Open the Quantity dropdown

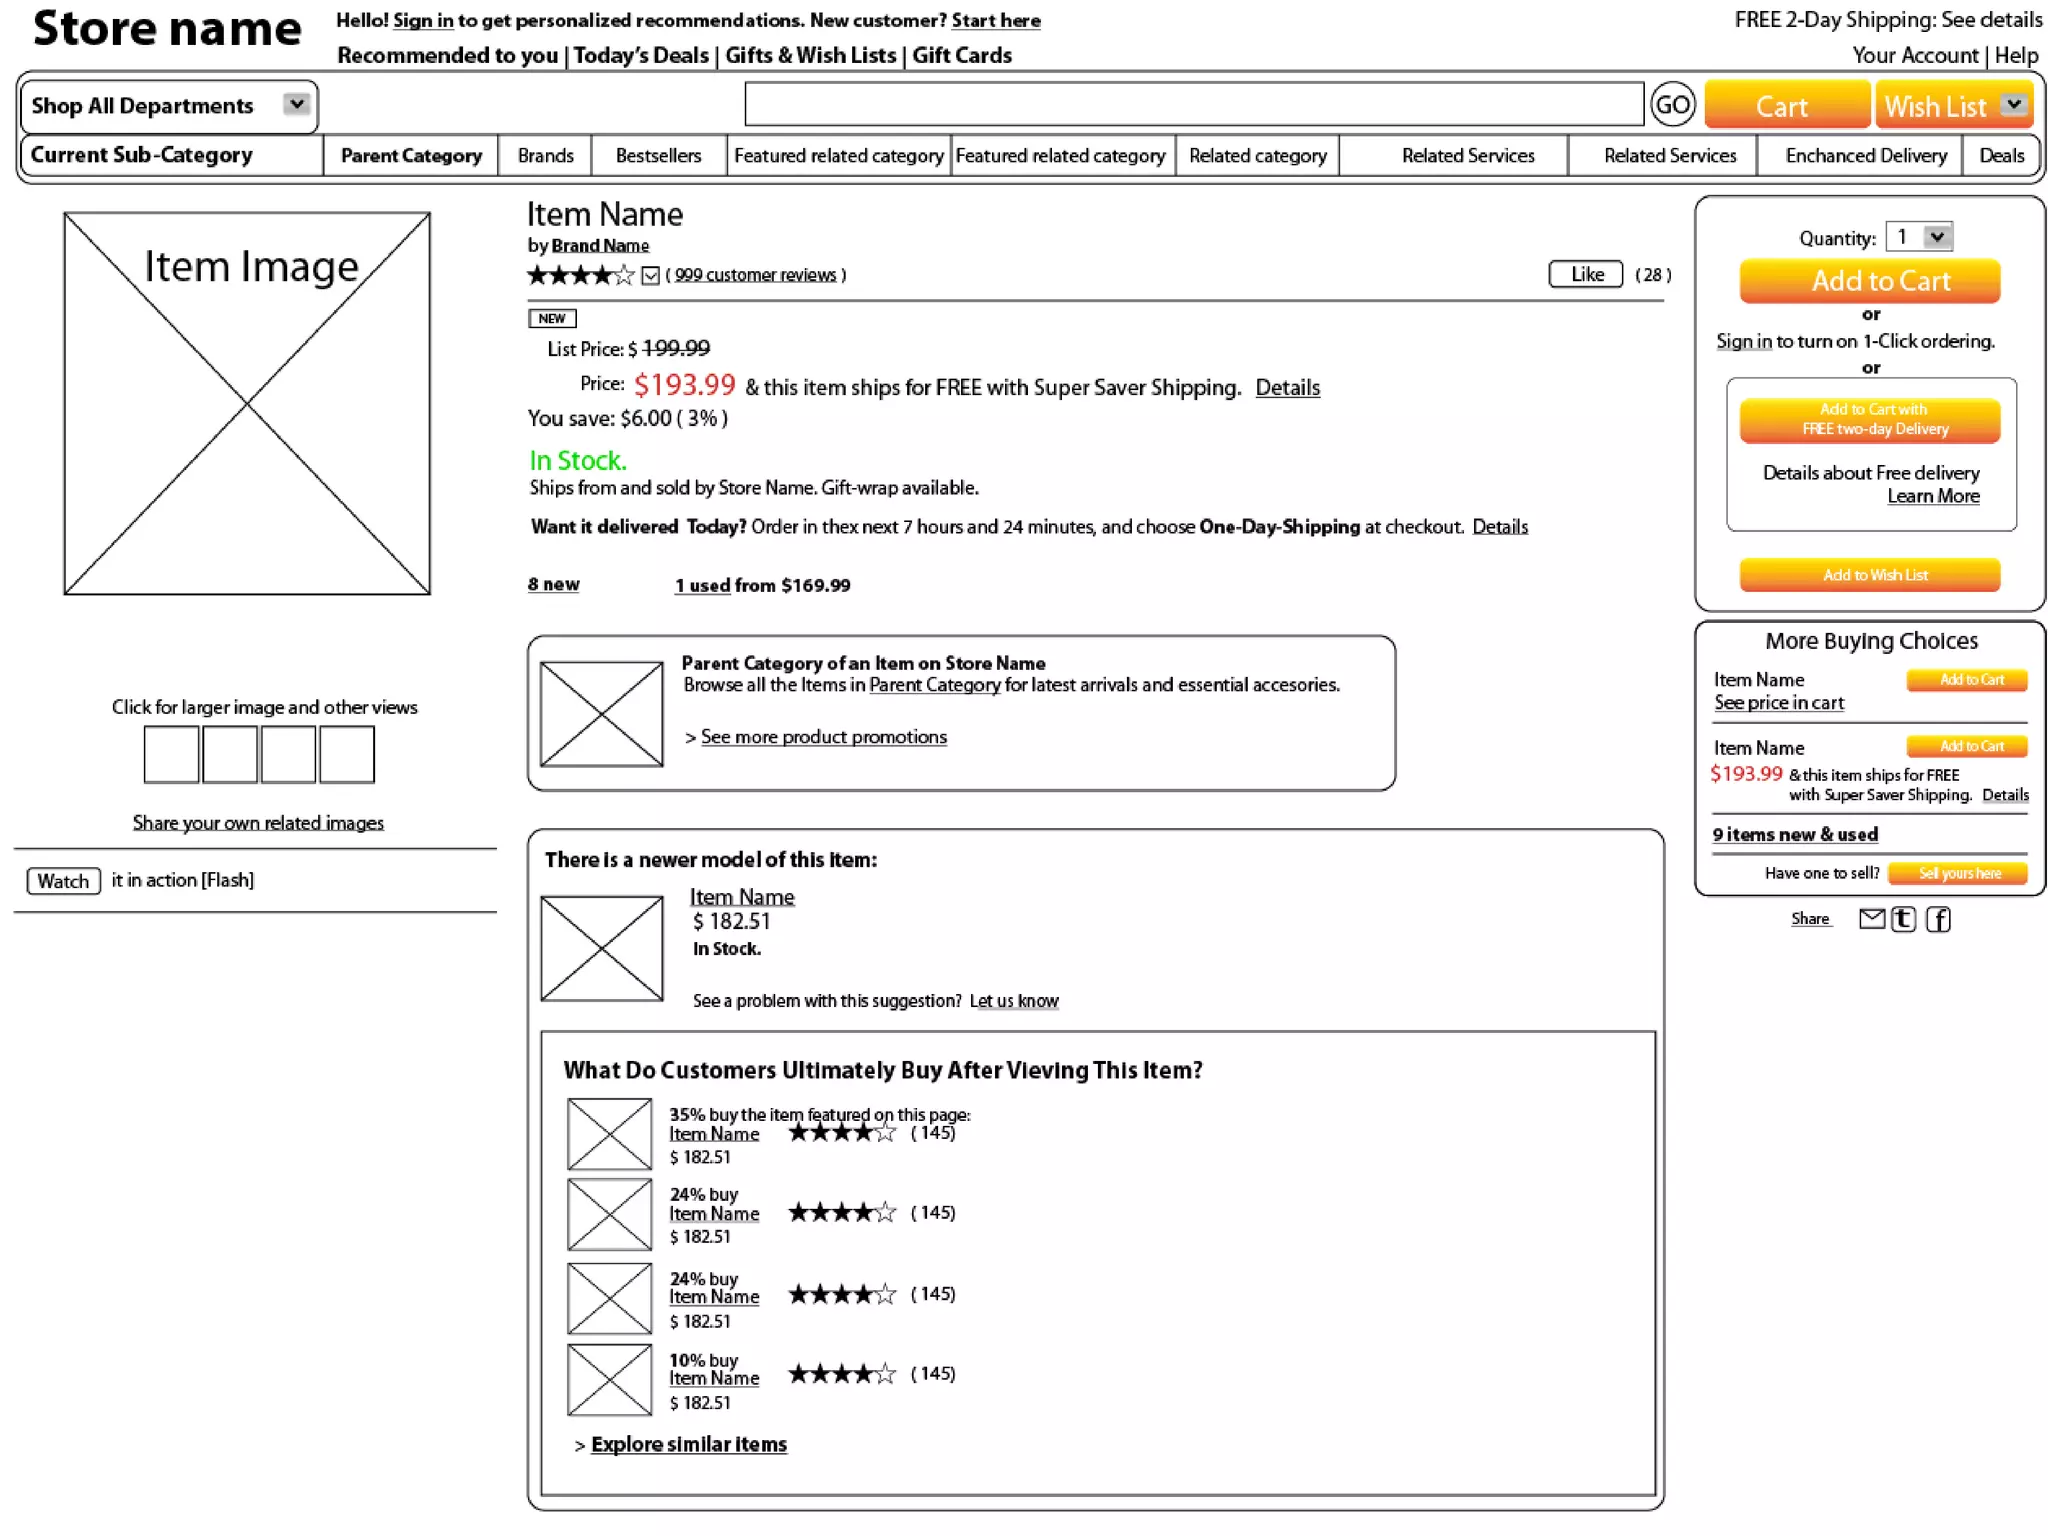tap(1936, 237)
